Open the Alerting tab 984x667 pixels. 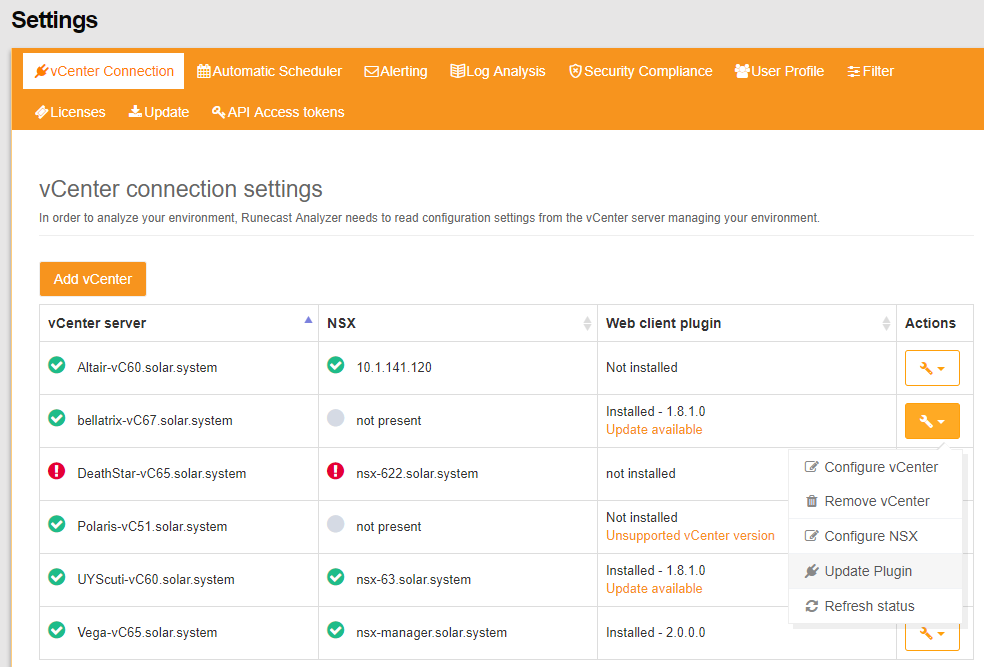tap(395, 71)
